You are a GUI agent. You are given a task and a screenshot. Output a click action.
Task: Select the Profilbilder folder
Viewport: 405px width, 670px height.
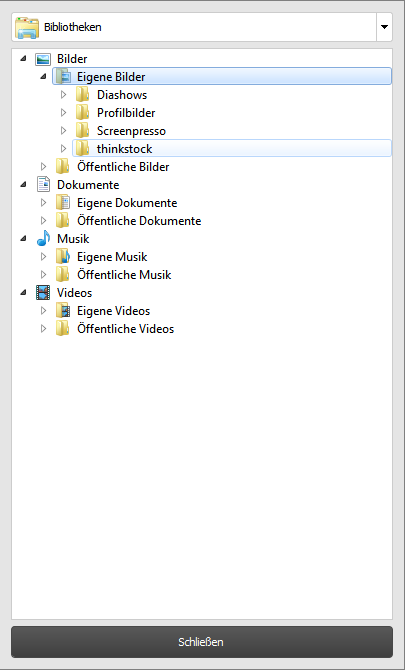[126, 113]
